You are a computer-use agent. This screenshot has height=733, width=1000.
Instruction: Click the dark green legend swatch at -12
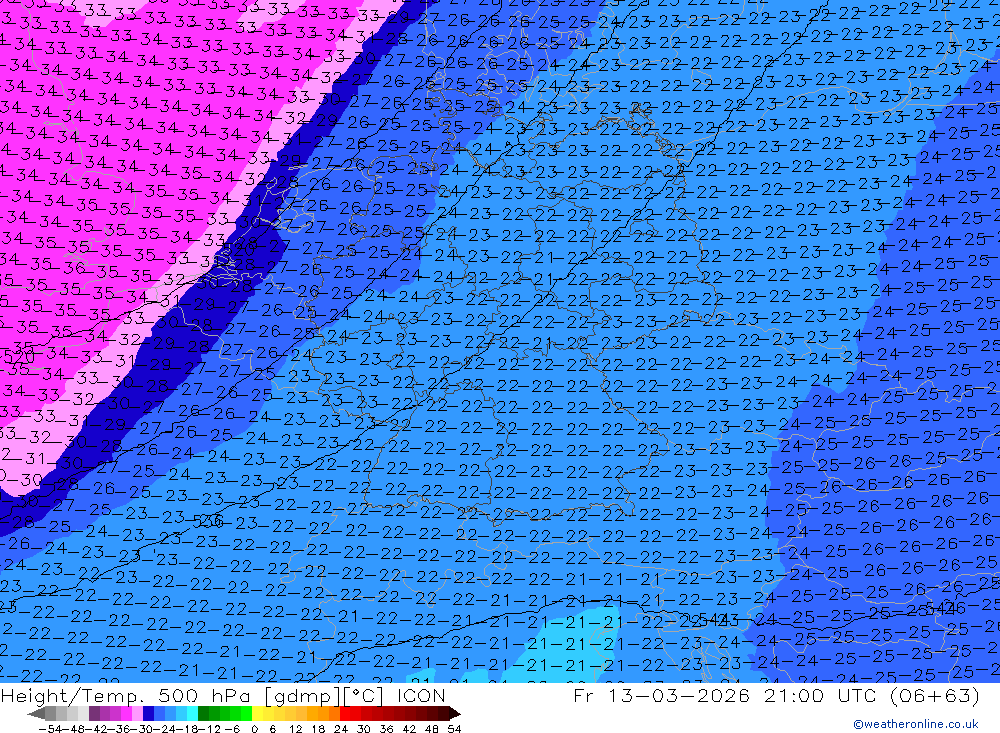point(203,713)
